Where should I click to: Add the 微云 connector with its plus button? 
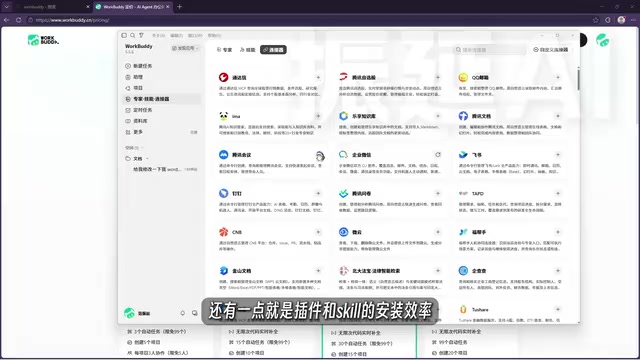coord(438,232)
